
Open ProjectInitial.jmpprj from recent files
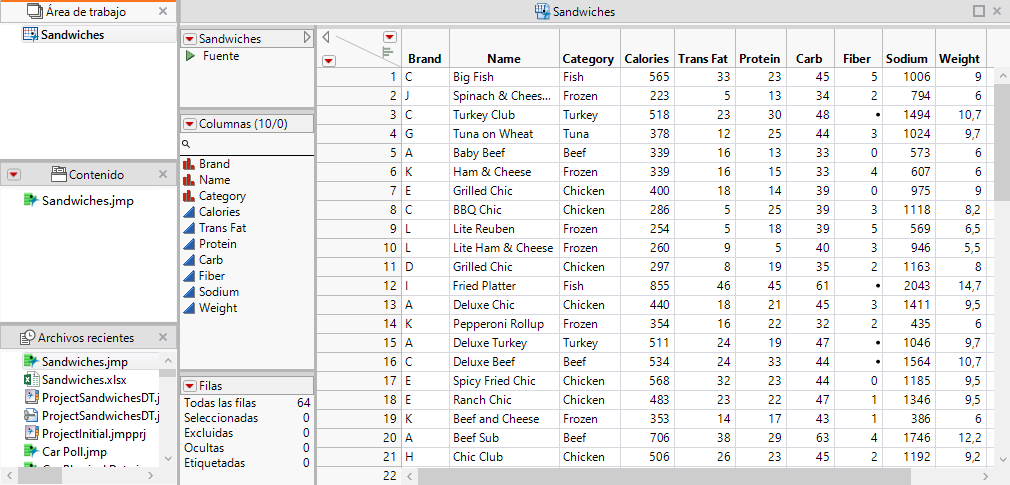pyautogui.click(x=94, y=433)
